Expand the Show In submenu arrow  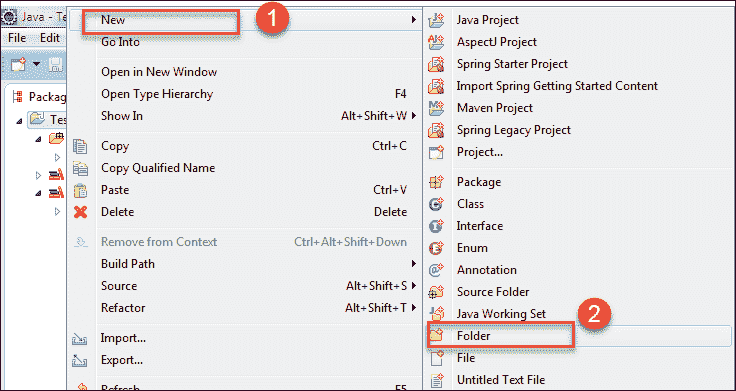click(x=414, y=116)
